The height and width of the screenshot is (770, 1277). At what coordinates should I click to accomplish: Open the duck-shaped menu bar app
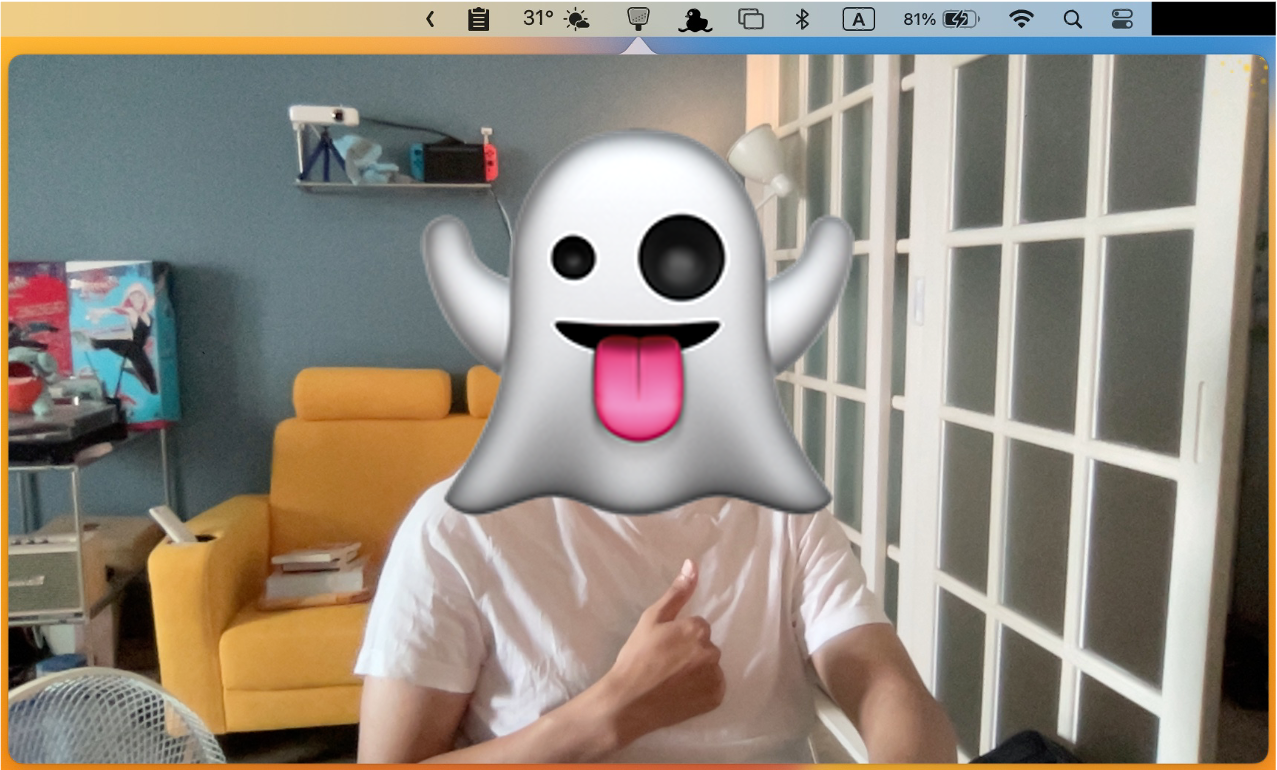point(694,19)
